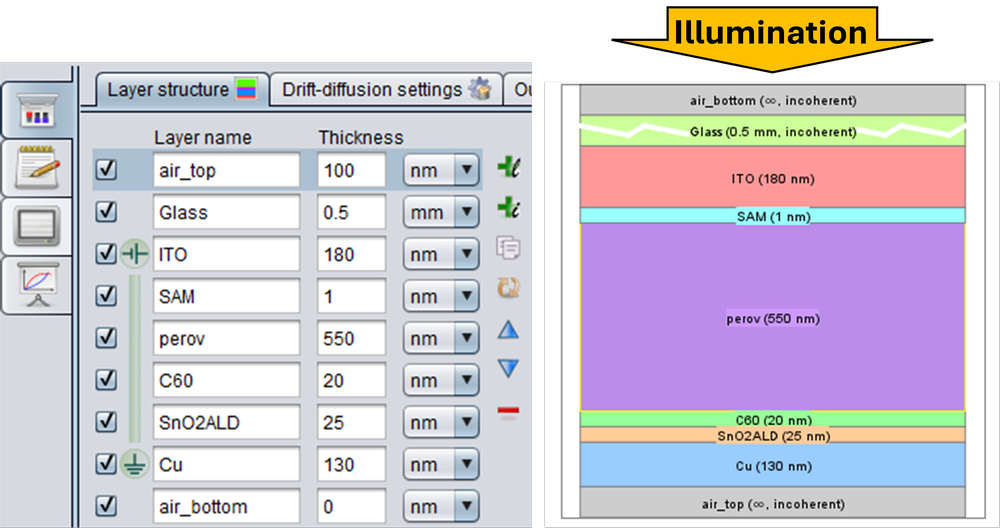The height and width of the screenshot is (528, 1000).
Task: Click the ITO thickness field showing 180
Action: tap(351, 254)
